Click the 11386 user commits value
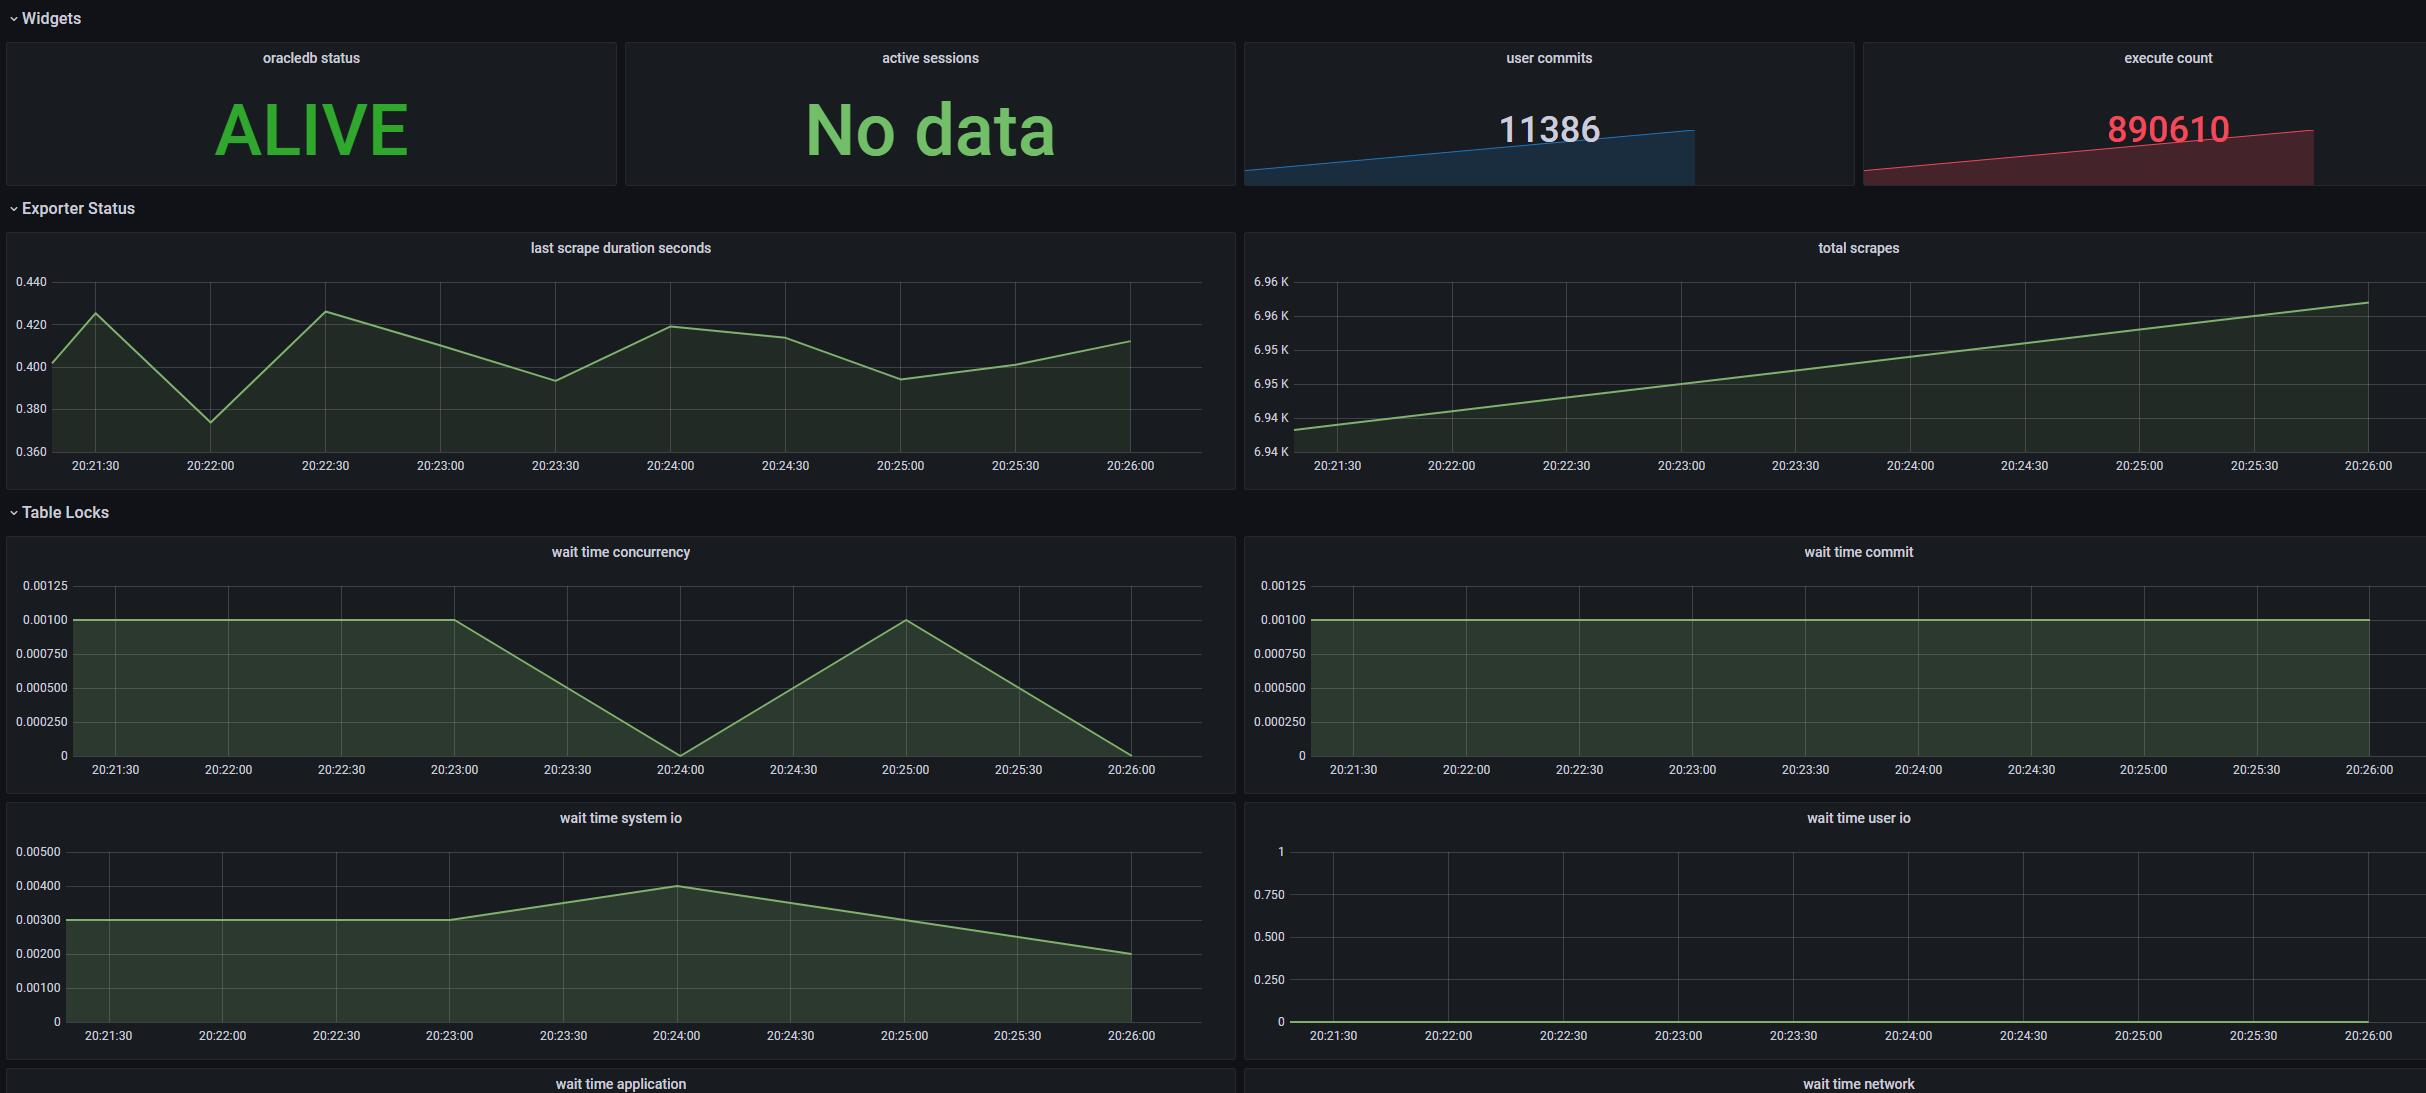 point(1548,129)
